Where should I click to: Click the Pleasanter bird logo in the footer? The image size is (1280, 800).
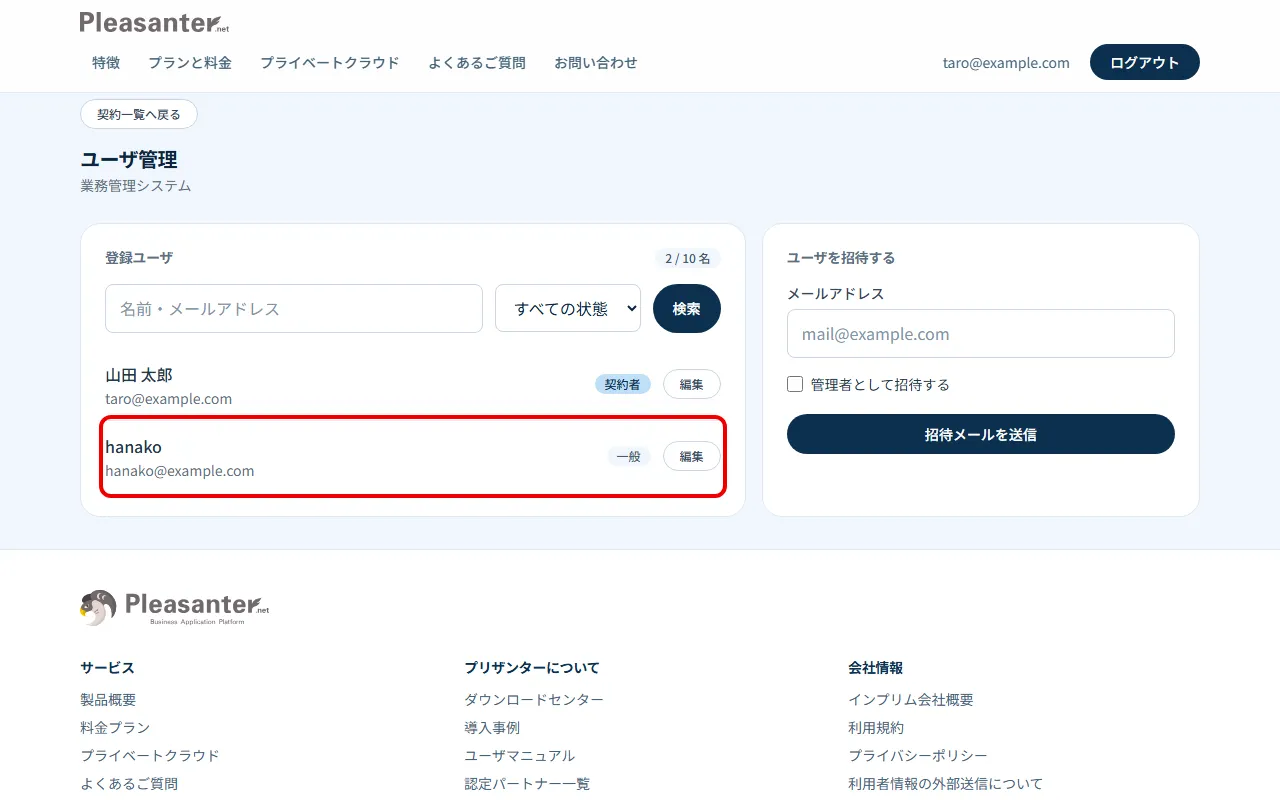175,607
